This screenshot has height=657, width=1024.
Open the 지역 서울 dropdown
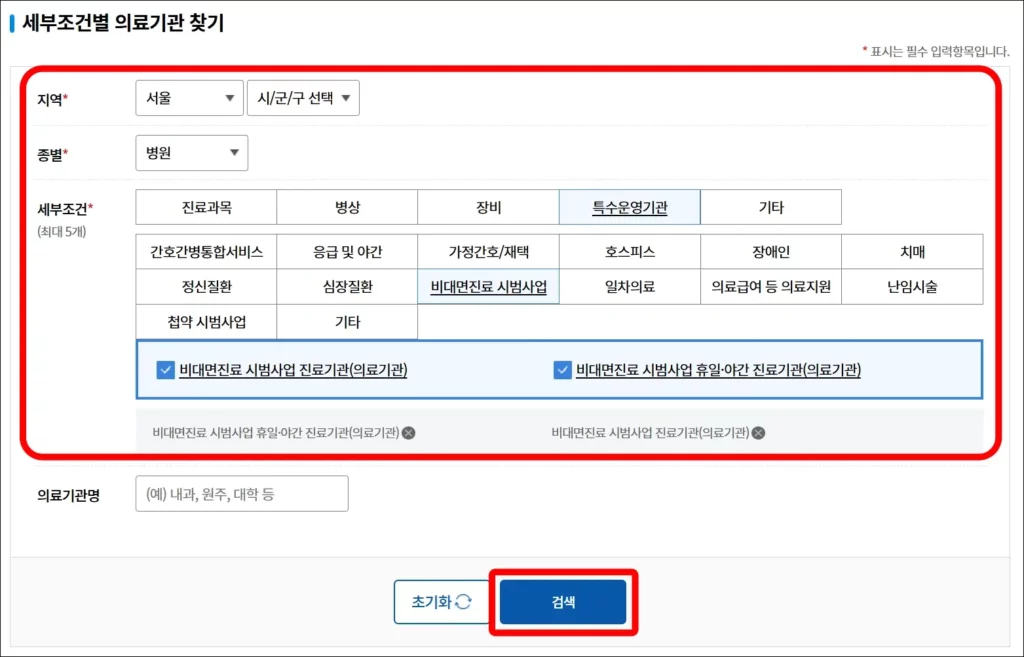click(x=189, y=98)
